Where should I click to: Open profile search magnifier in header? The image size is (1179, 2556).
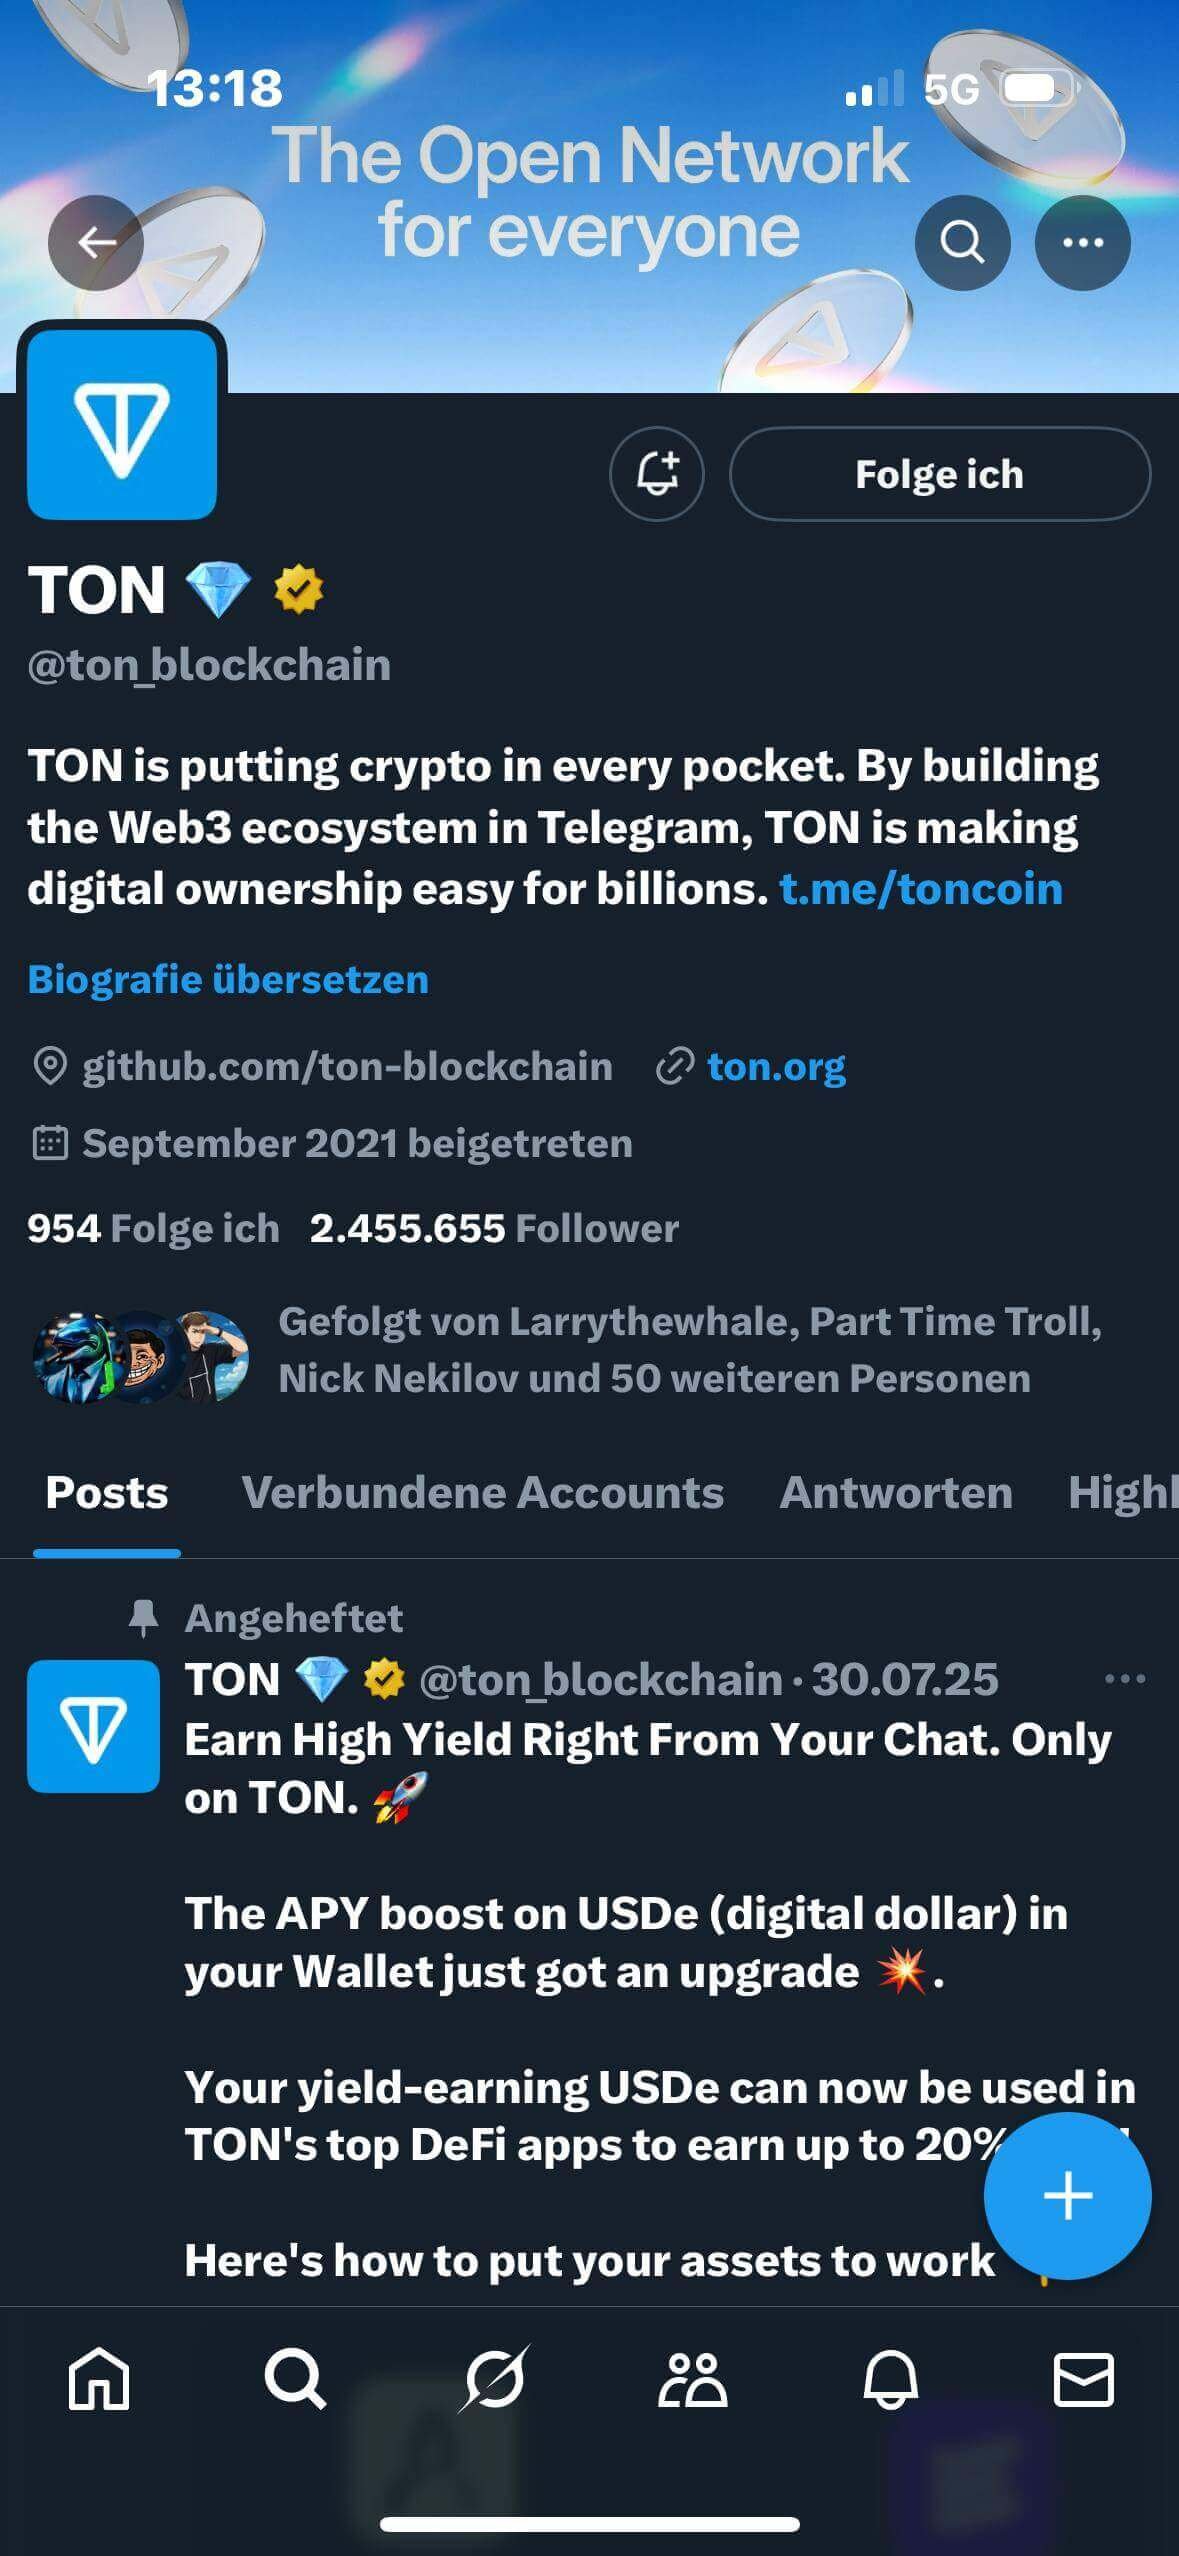962,242
